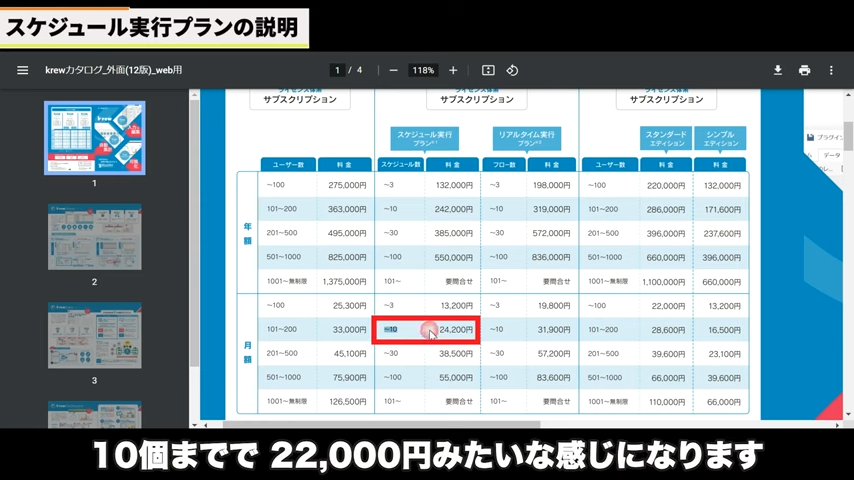Click the zoom out minus icon

393,71
